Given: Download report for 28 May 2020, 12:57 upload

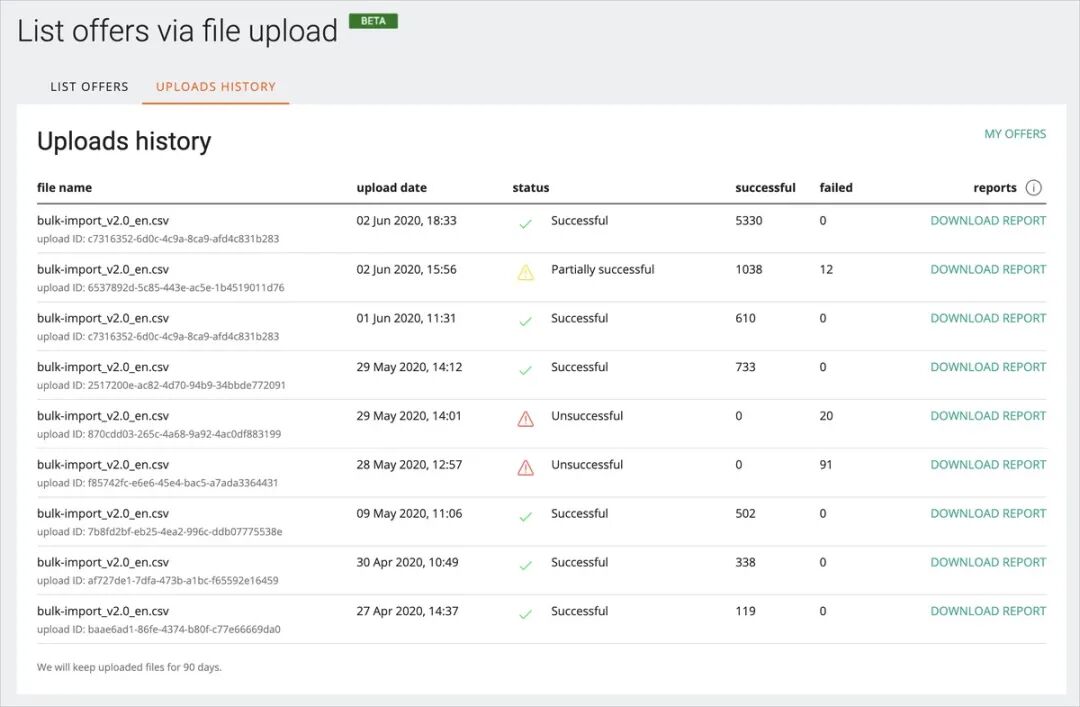Looking at the screenshot, I should click(988, 465).
